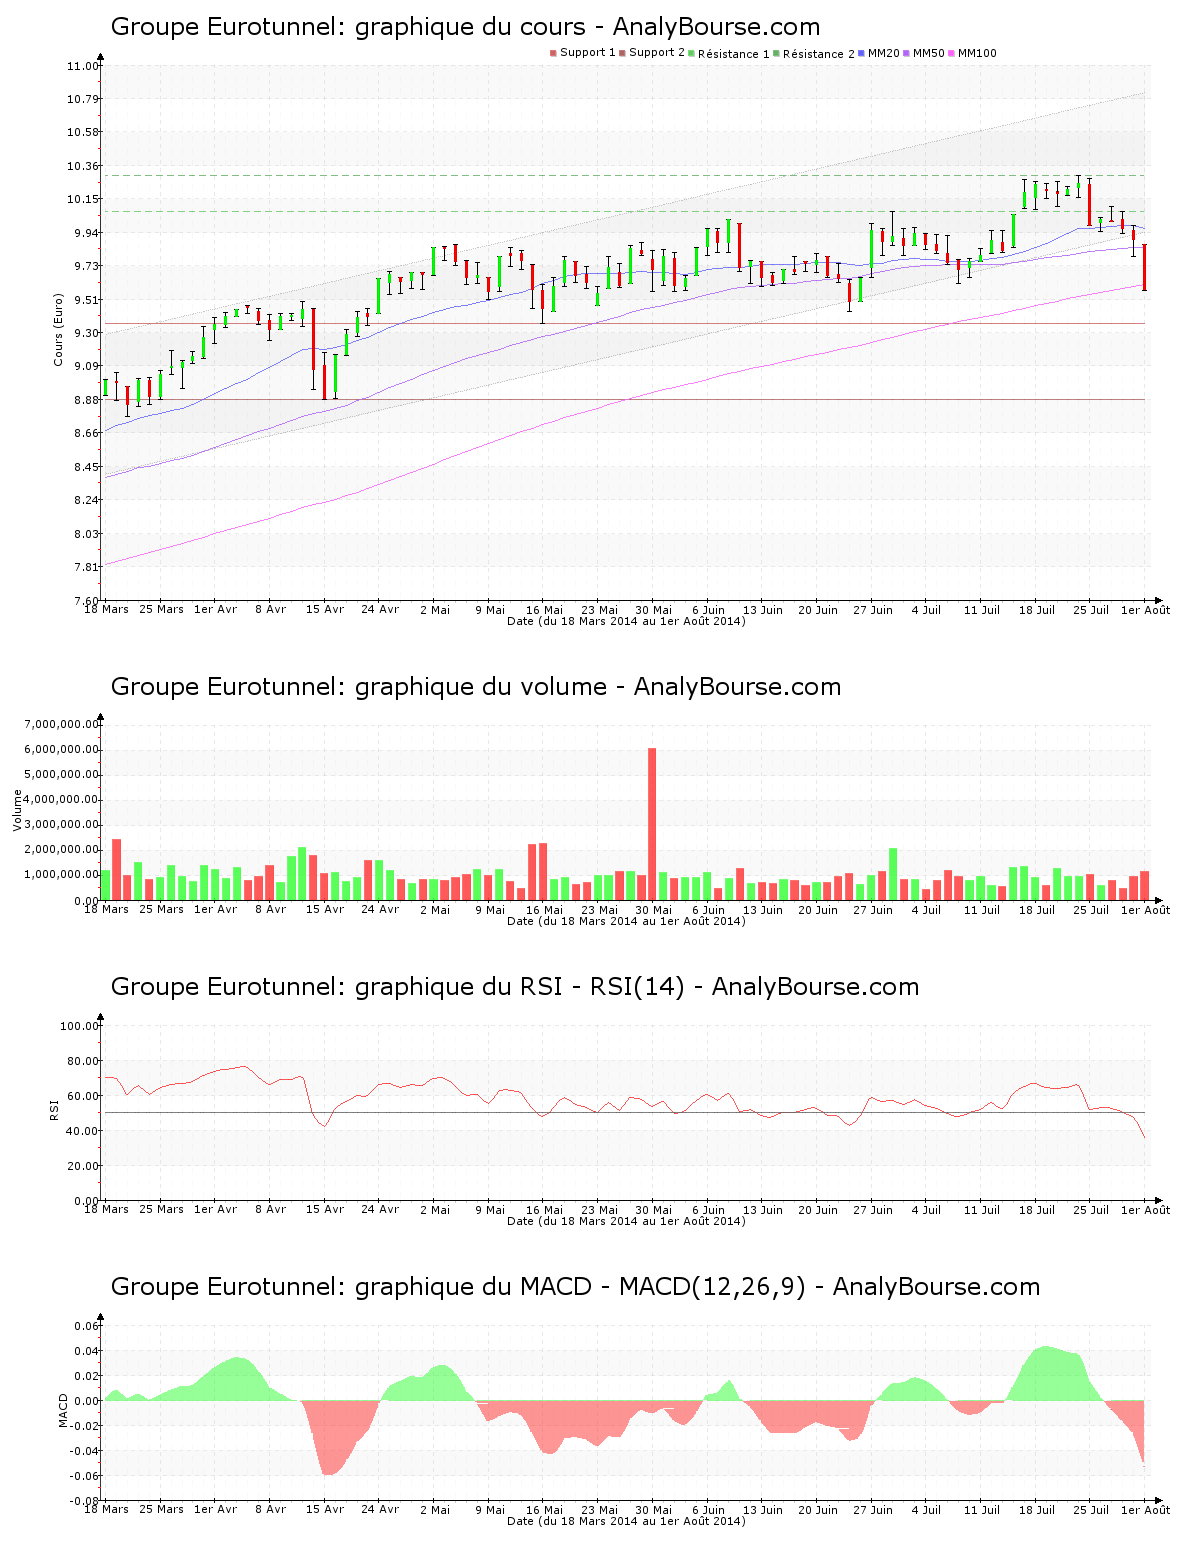
Task: Click '6 Juin' date on MACD chart
Action: click(x=709, y=1509)
